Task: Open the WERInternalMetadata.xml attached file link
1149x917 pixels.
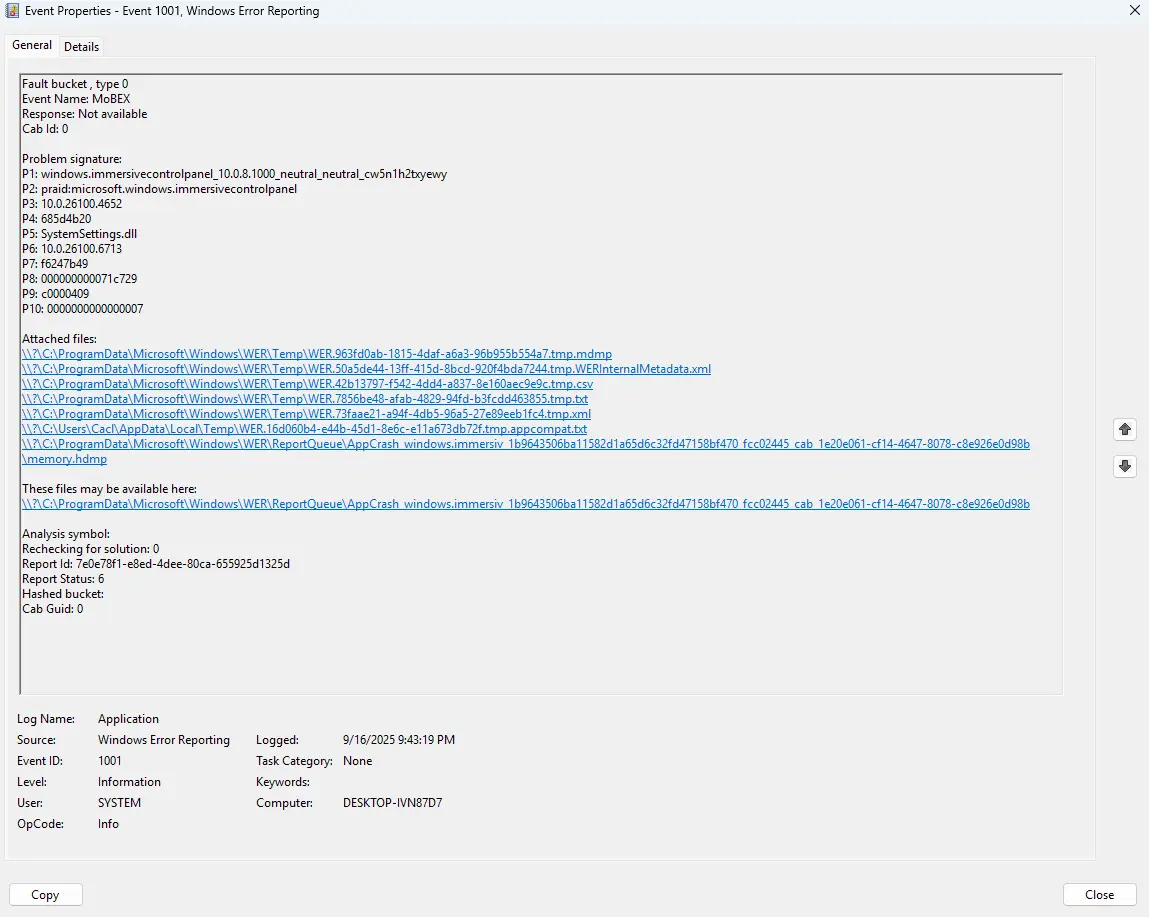Action: tap(364, 368)
